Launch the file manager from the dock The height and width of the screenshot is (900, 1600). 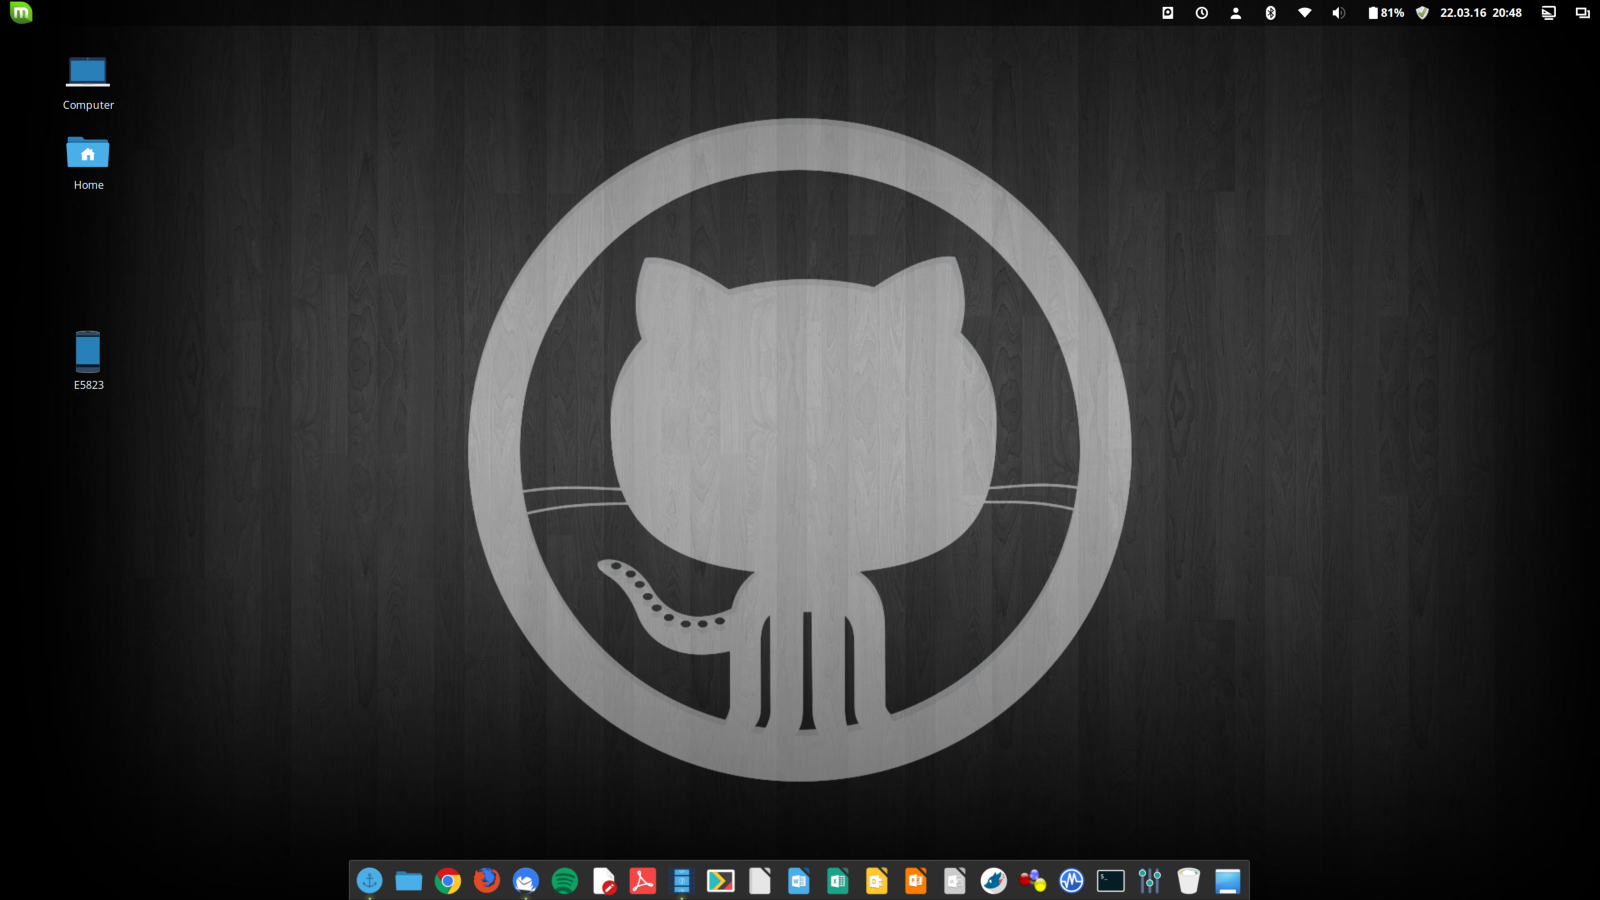coord(409,881)
